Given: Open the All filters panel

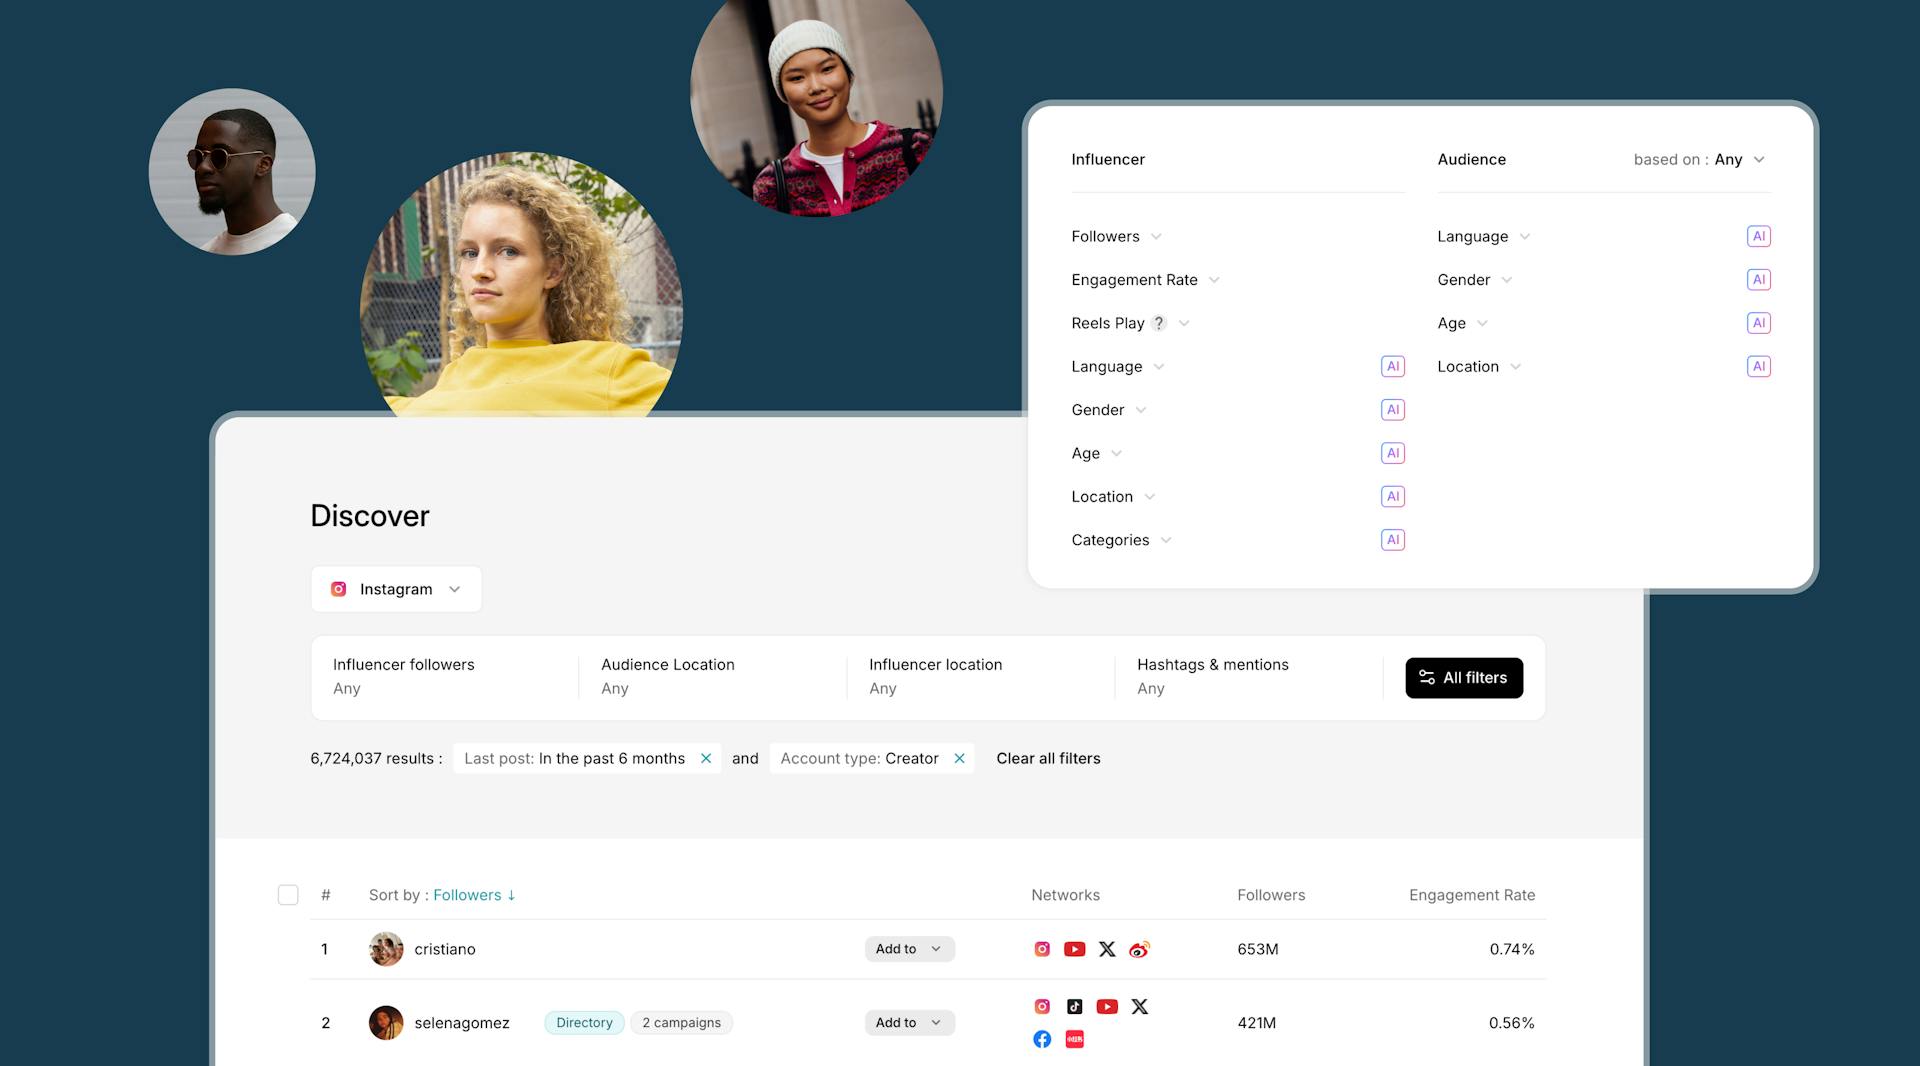Looking at the screenshot, I should (x=1464, y=678).
